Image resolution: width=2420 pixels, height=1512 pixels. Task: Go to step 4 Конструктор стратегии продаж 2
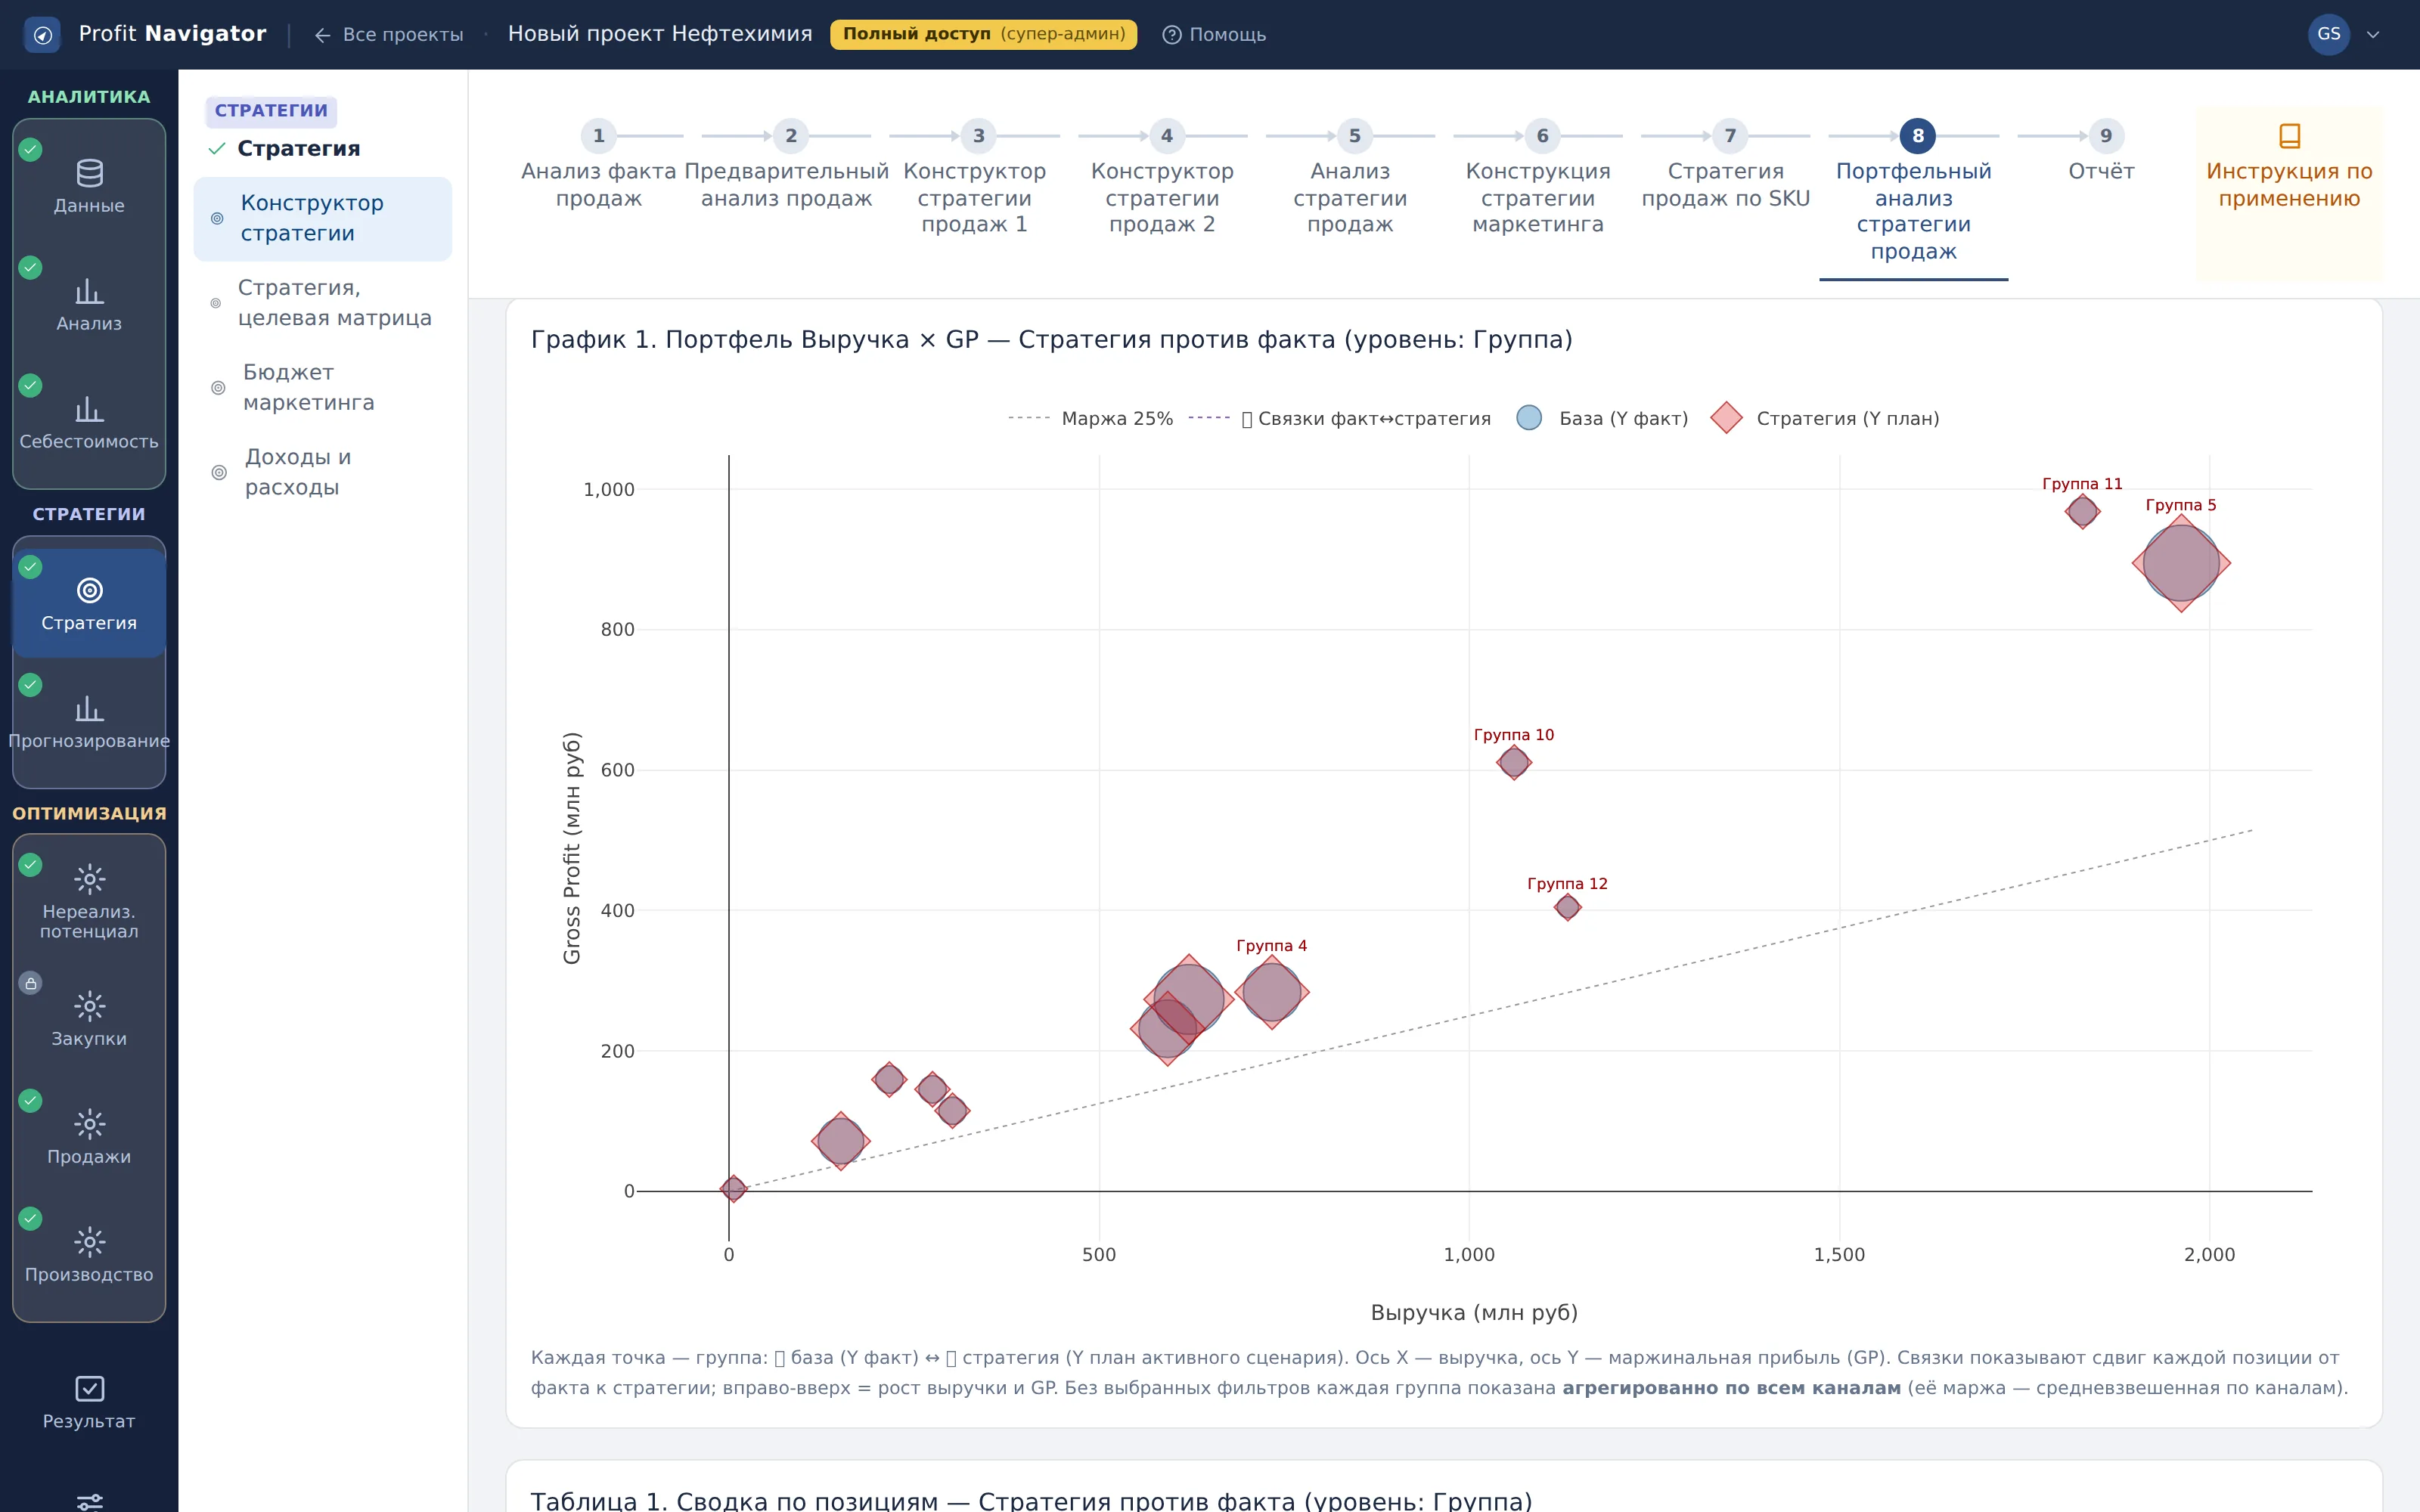[1162, 178]
